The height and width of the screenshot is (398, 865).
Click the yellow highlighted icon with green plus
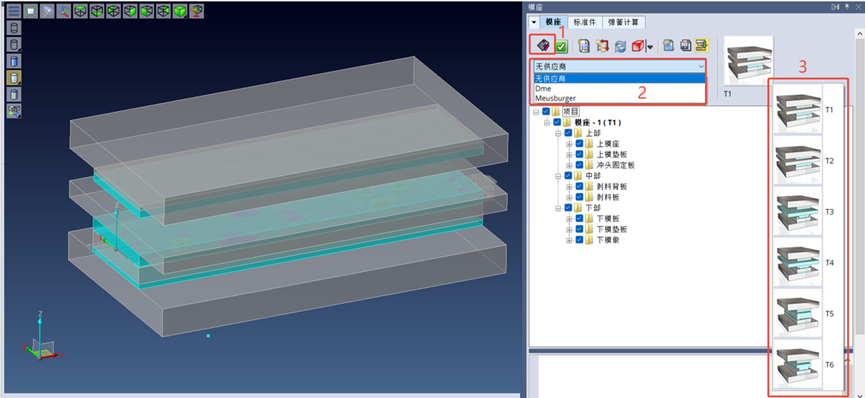pyautogui.click(x=702, y=45)
